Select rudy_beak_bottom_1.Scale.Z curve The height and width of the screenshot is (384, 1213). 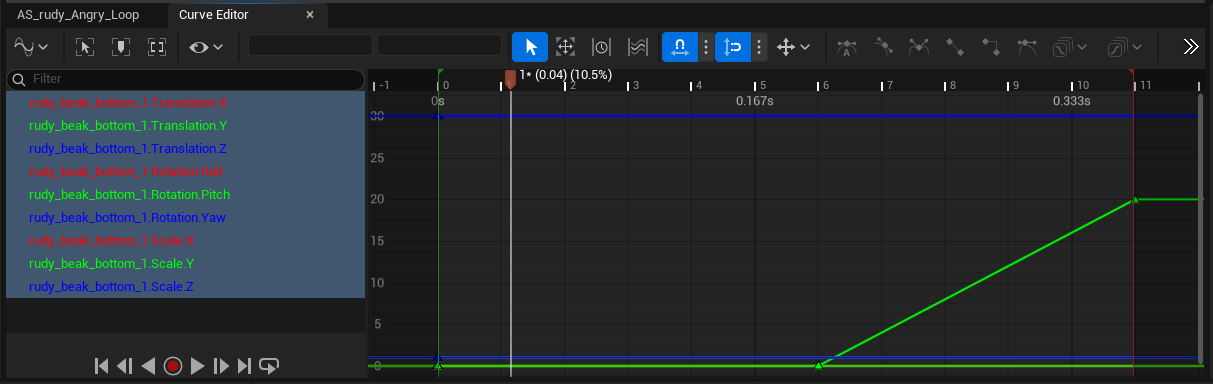[111, 287]
